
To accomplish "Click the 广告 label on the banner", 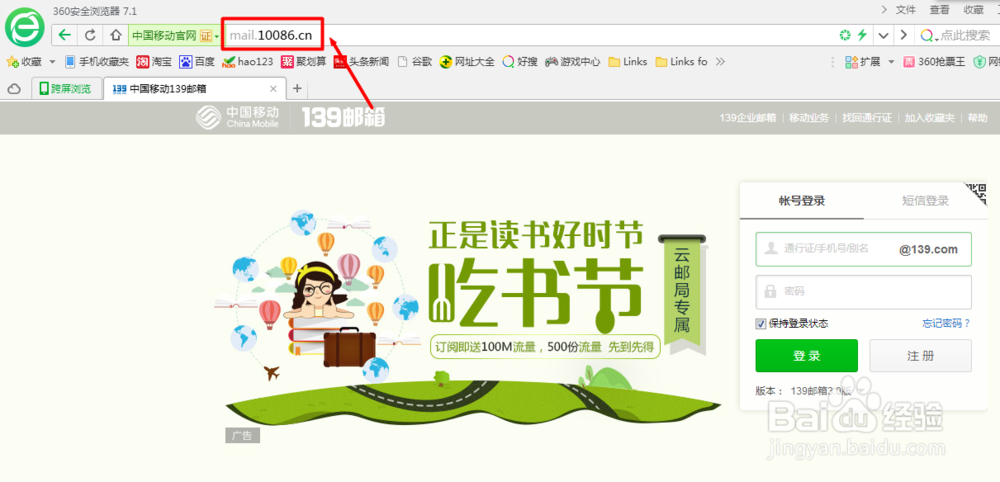I will (242, 436).
